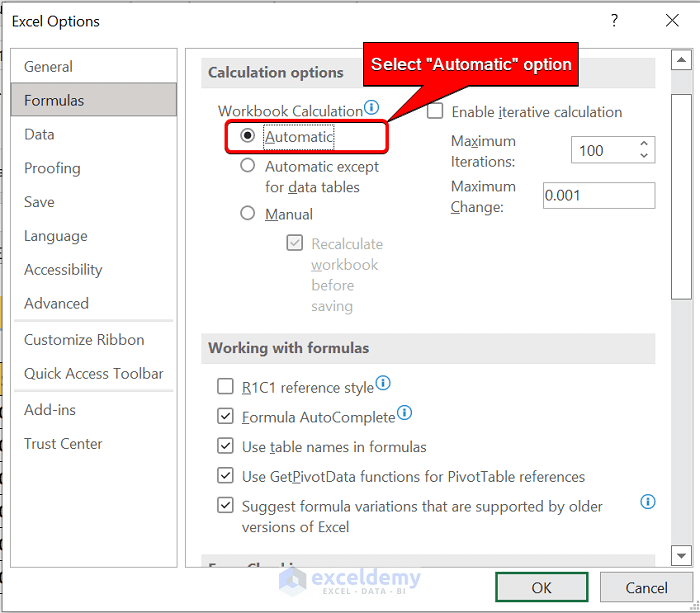Click the info icon next to R1C1 reference style

coord(383,383)
